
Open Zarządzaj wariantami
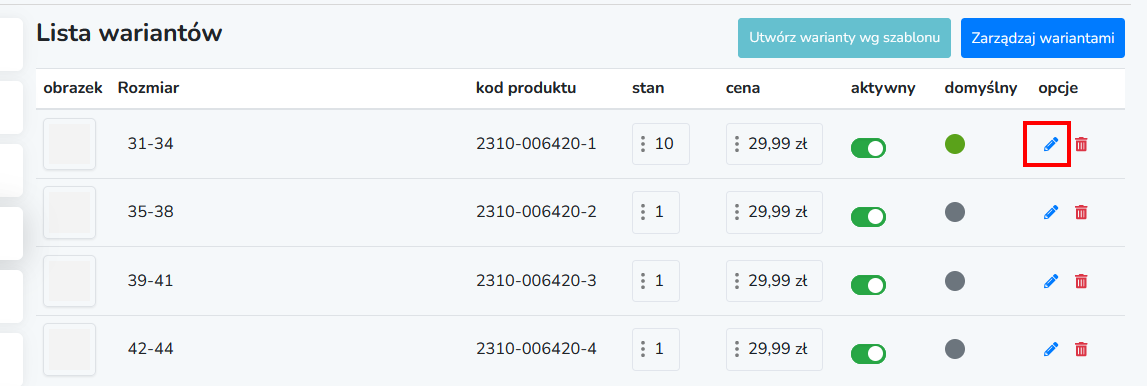1042,38
